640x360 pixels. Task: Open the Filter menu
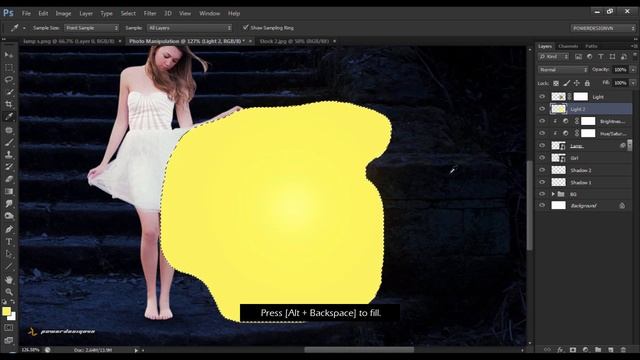(150, 13)
